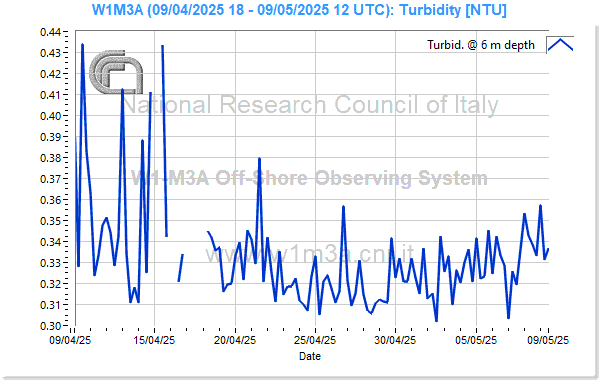Image resolution: width=600 pixels, height=381 pixels.
Task: Click the 30/04/25 date axis label
Action: click(395, 340)
